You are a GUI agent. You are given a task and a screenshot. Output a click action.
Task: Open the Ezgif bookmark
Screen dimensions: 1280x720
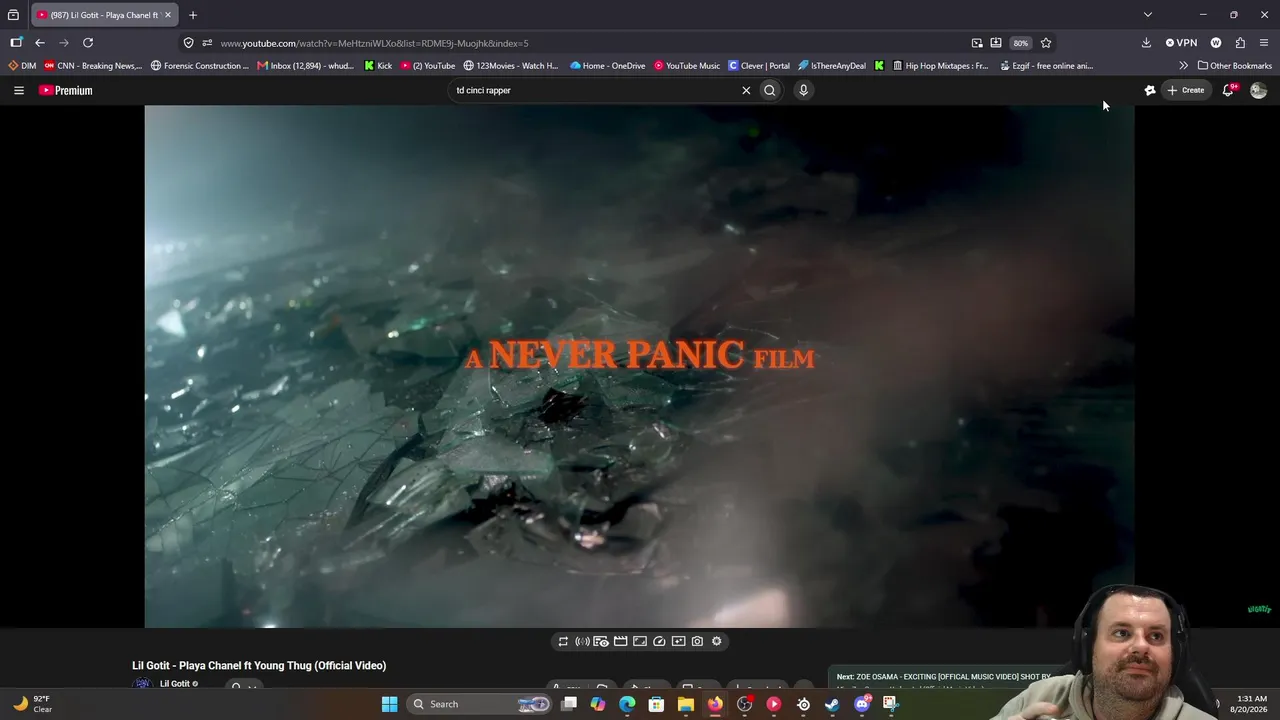[x=1046, y=66]
